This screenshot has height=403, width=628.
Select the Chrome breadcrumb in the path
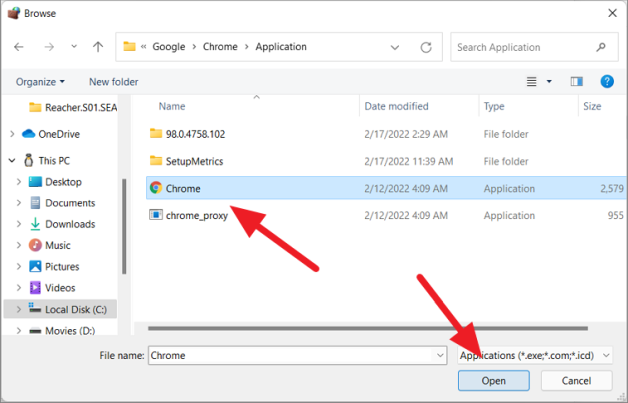pyautogui.click(x=220, y=46)
